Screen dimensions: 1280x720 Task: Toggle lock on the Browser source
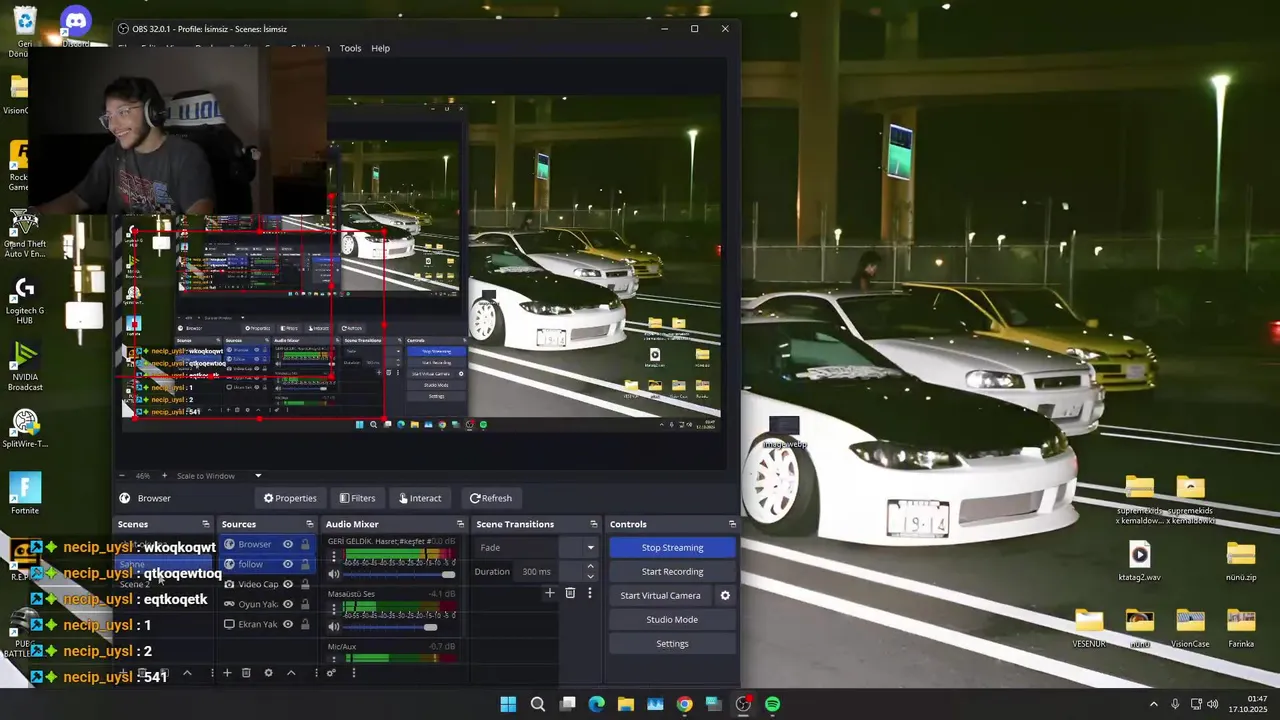tap(305, 544)
